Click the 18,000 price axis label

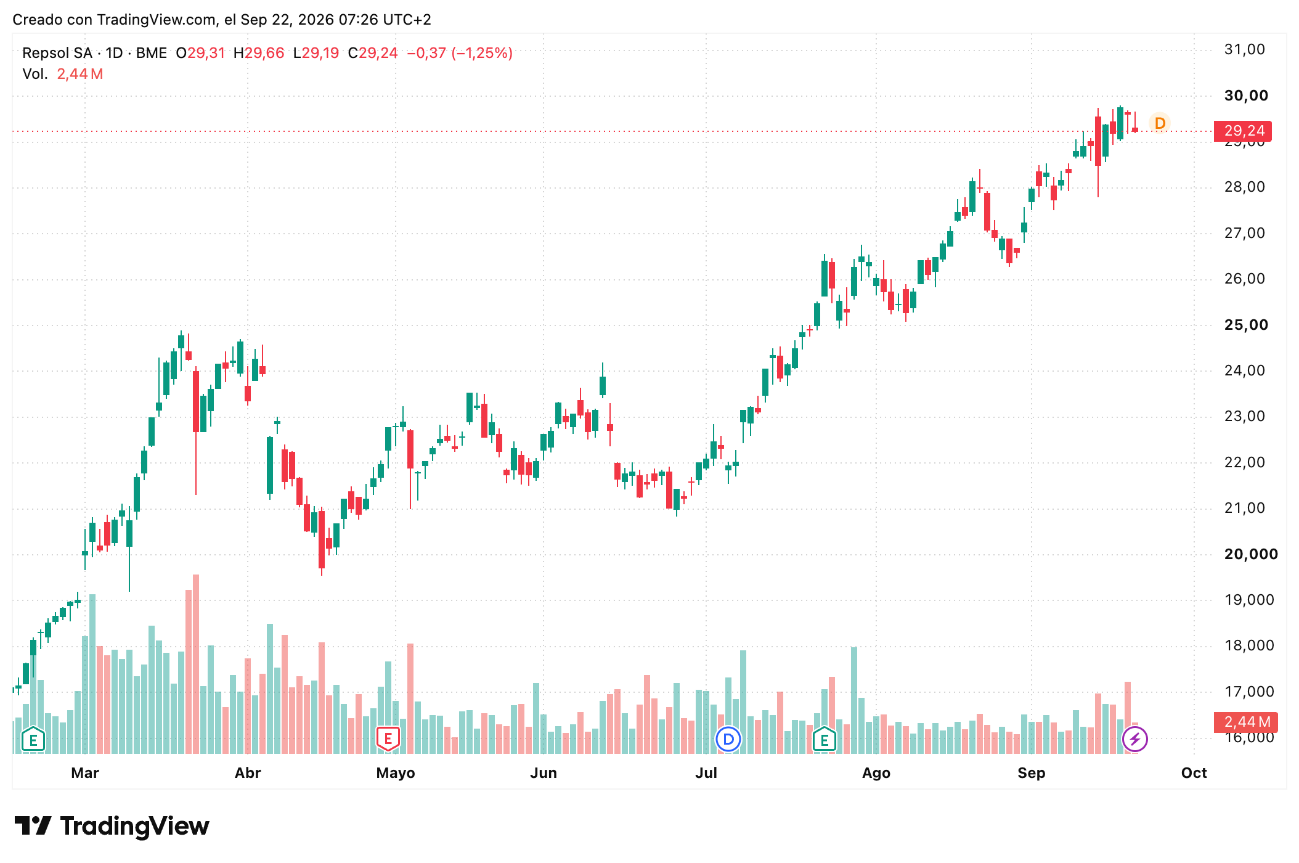[1250, 646]
